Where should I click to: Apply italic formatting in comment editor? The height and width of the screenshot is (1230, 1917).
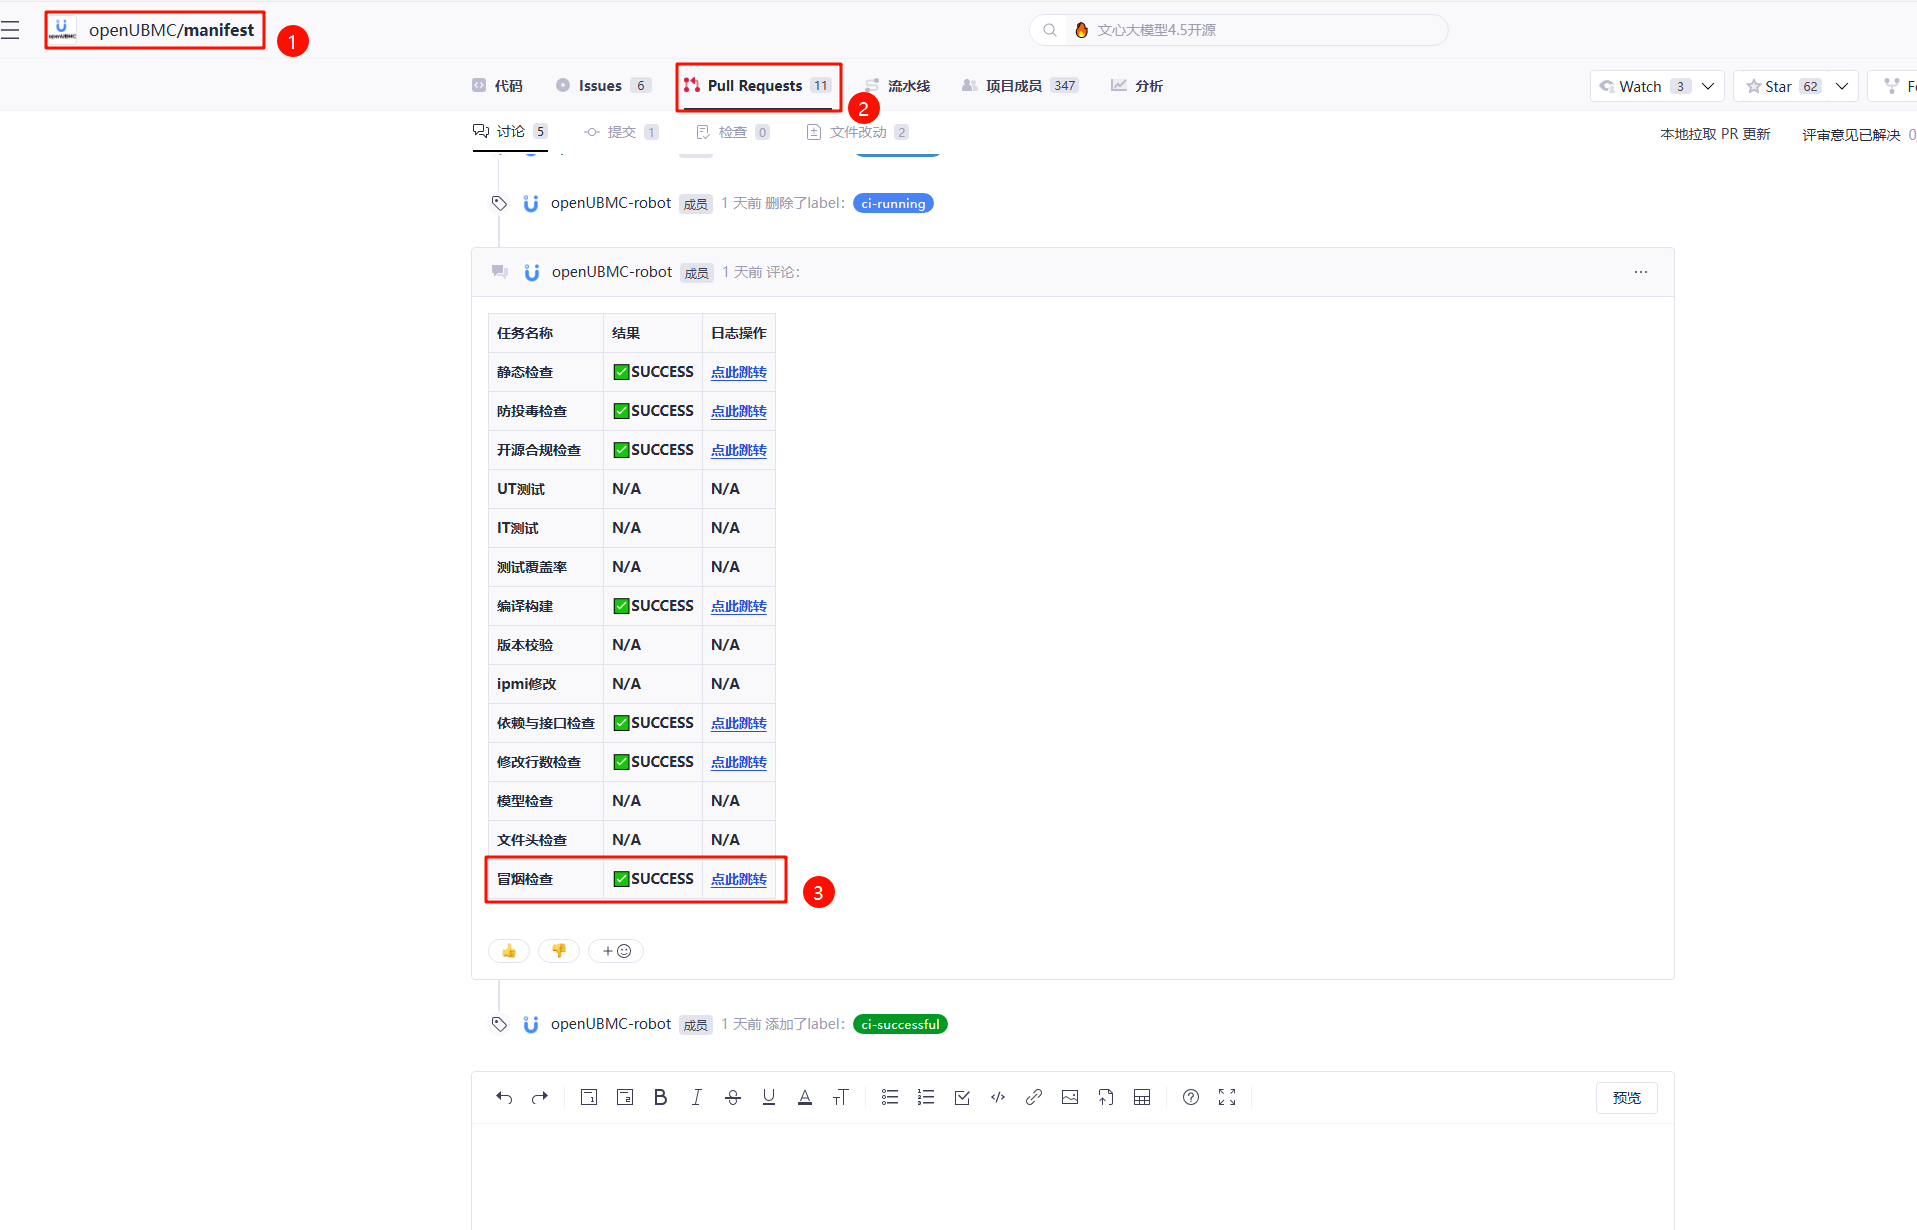point(697,1098)
